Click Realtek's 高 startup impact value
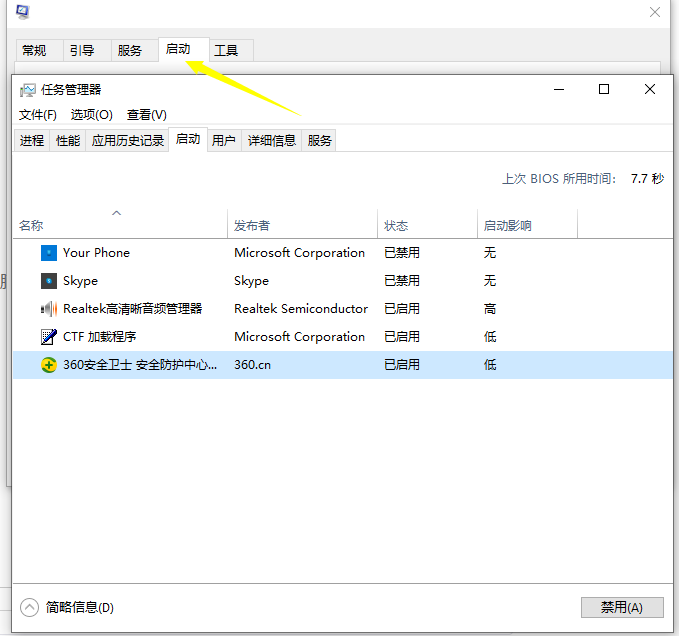The image size is (679, 636). click(490, 309)
